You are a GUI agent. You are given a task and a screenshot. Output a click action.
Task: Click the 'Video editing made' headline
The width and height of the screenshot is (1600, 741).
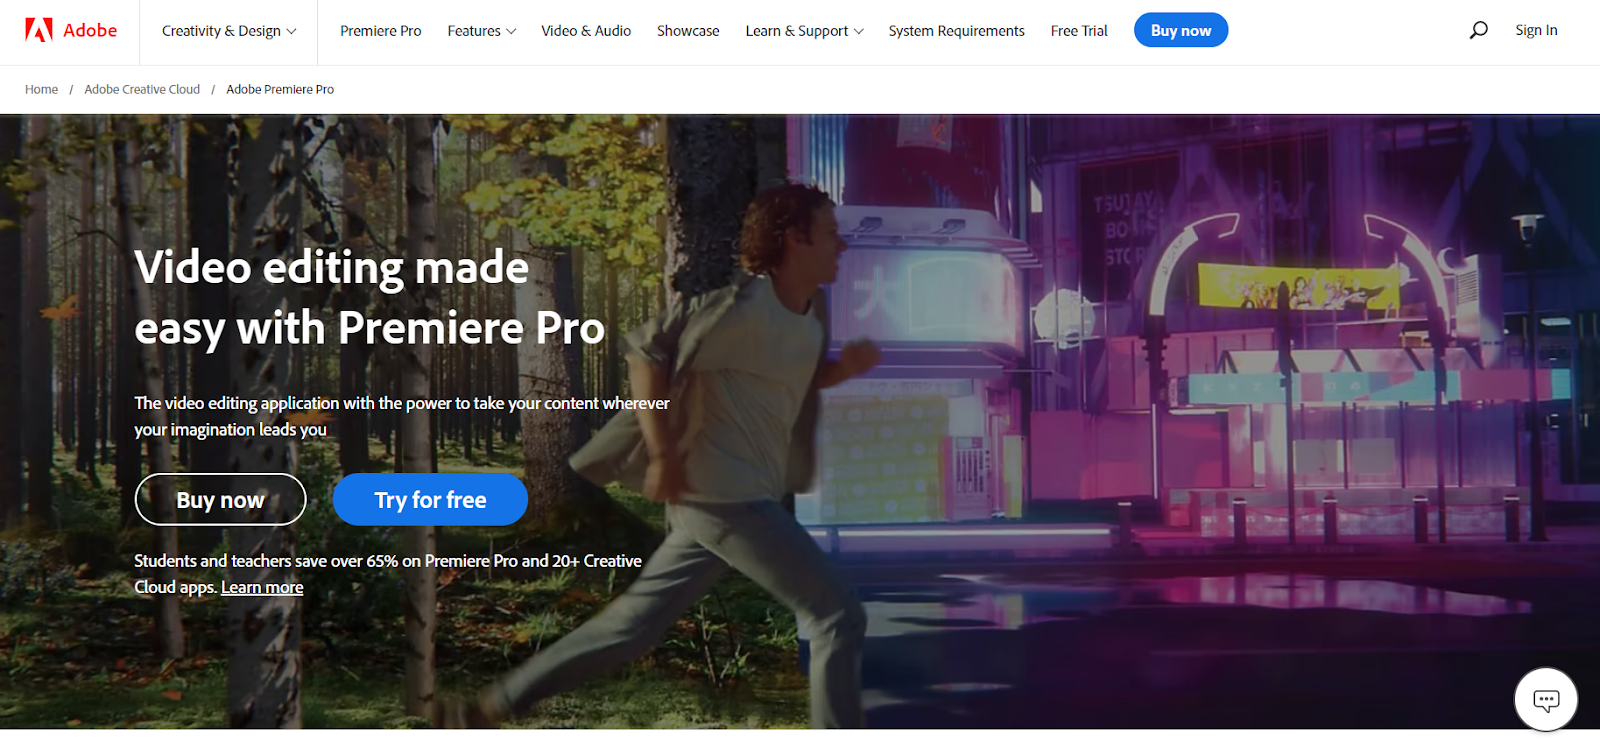click(331, 268)
